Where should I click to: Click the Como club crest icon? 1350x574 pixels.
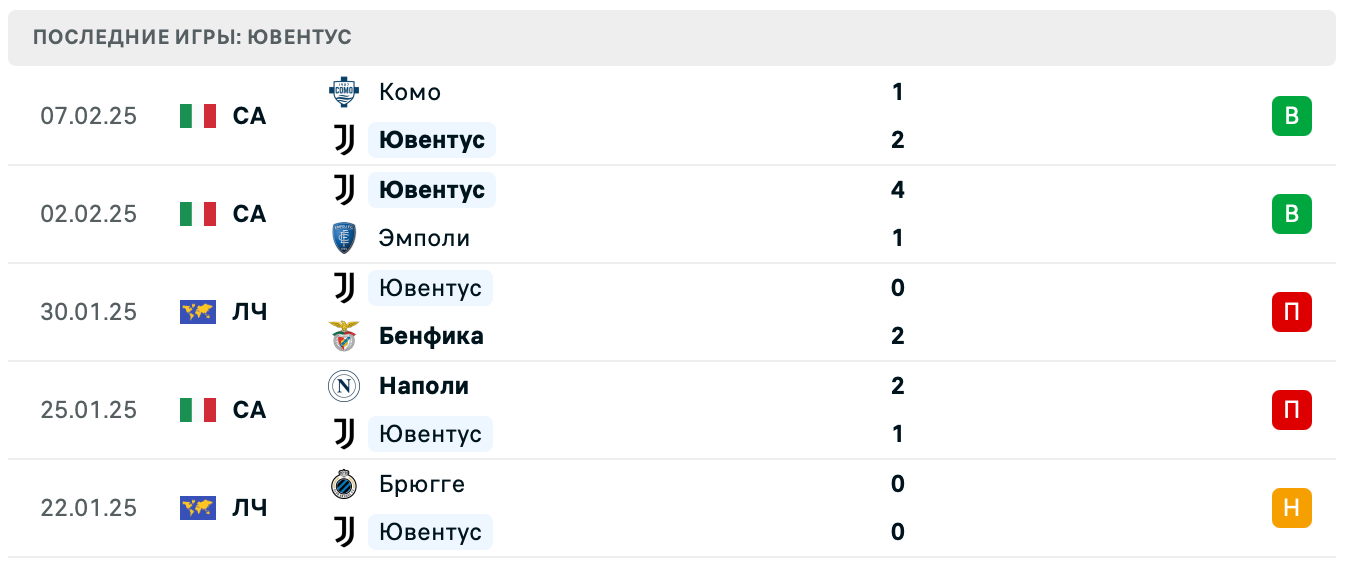344,92
